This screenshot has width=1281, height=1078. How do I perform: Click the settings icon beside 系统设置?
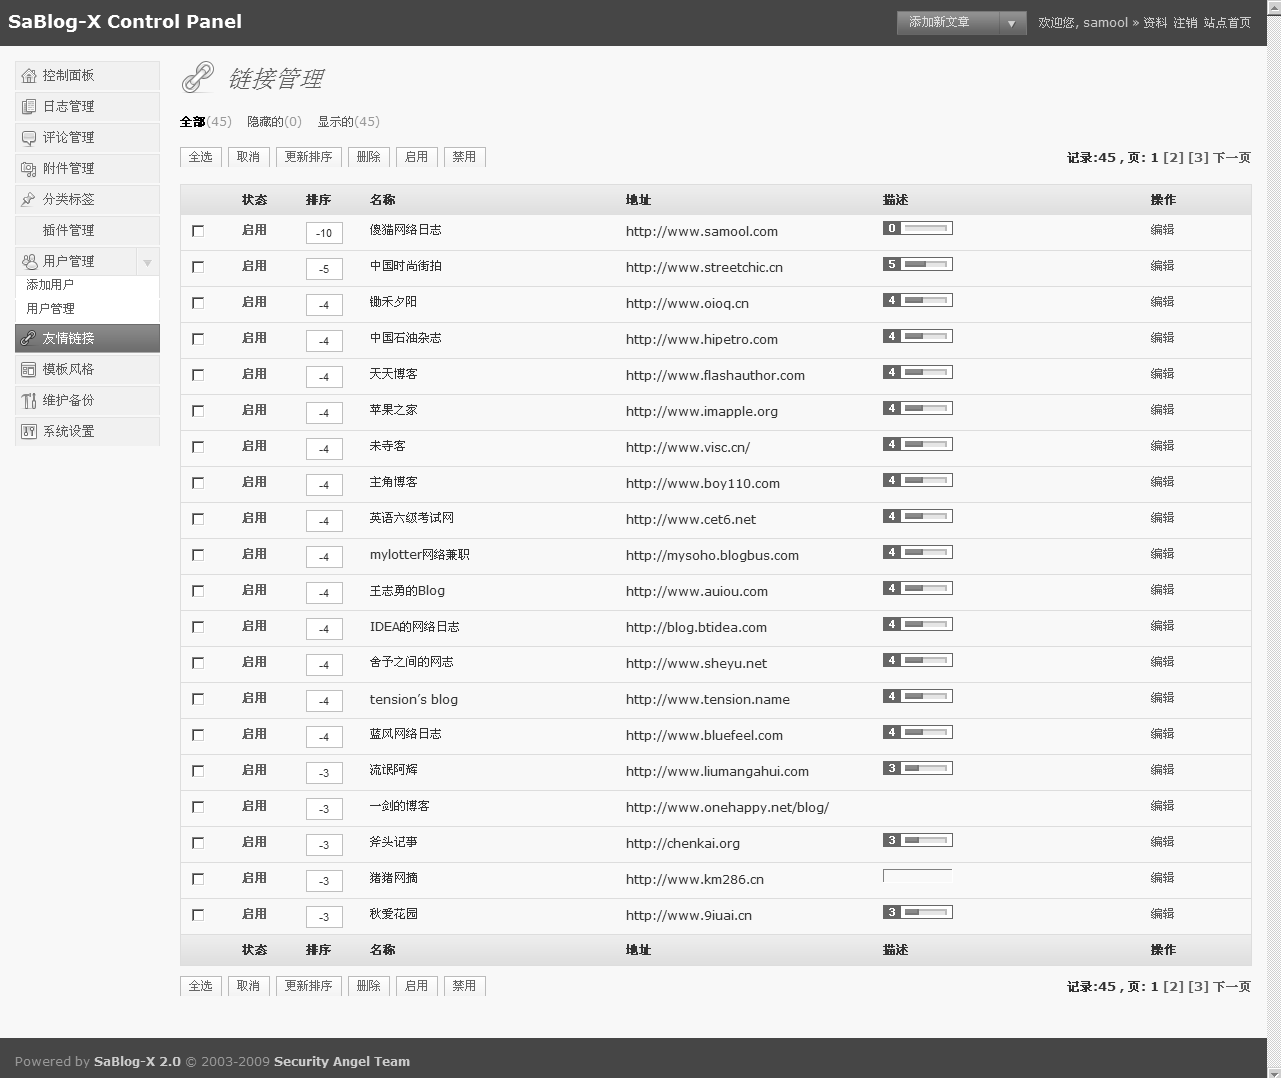coord(29,432)
